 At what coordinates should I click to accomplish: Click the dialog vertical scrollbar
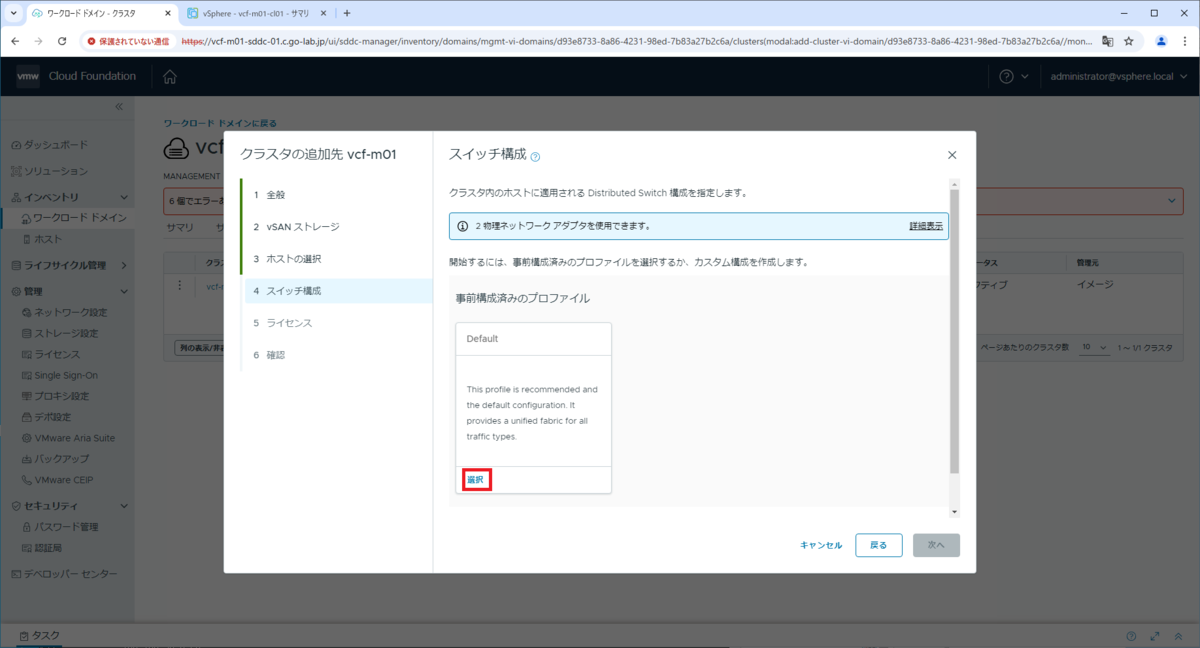point(954,330)
